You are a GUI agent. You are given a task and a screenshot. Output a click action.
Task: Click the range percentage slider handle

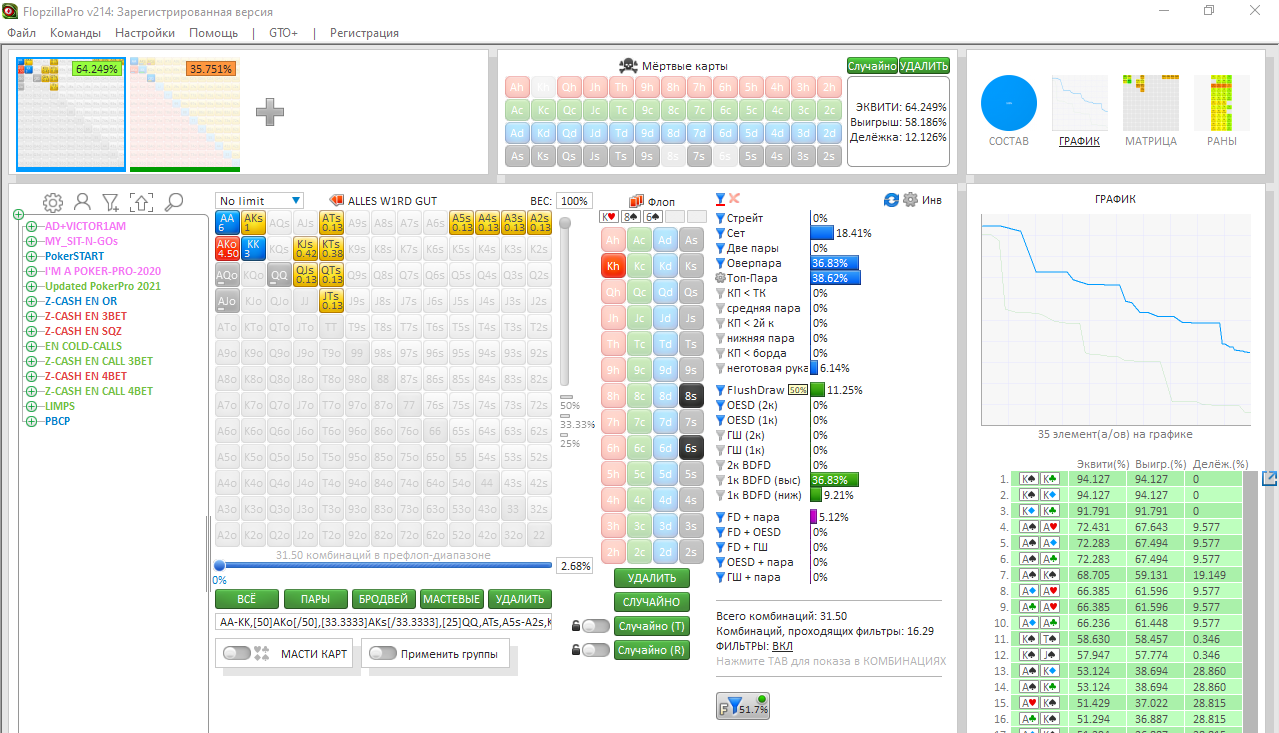(219, 566)
